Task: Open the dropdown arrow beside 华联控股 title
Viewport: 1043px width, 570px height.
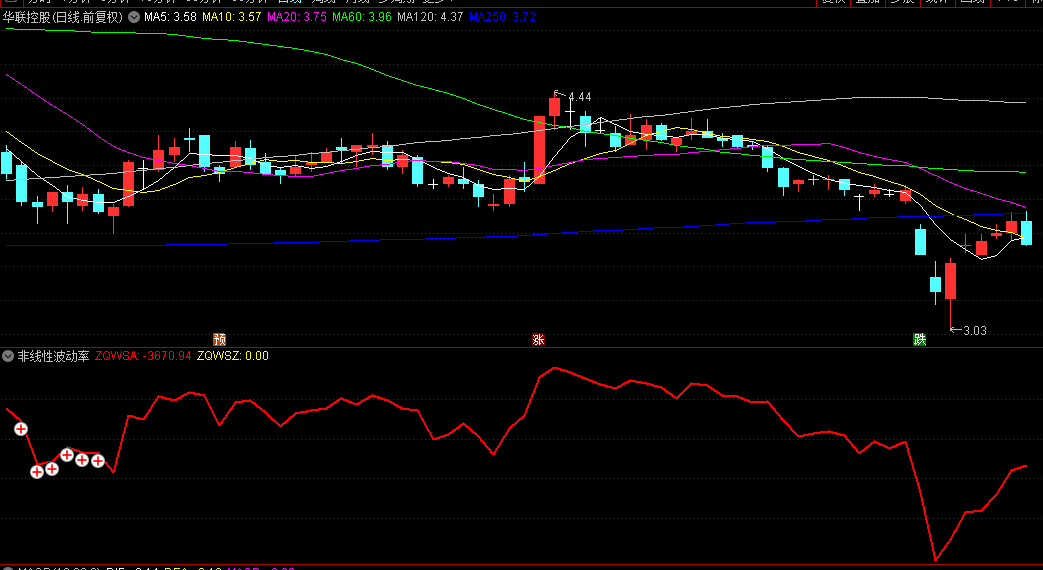Action: coord(134,17)
